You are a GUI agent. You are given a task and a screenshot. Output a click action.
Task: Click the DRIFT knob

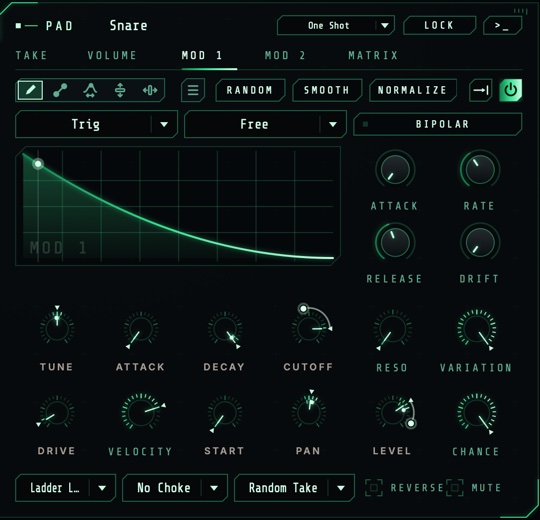click(480, 242)
